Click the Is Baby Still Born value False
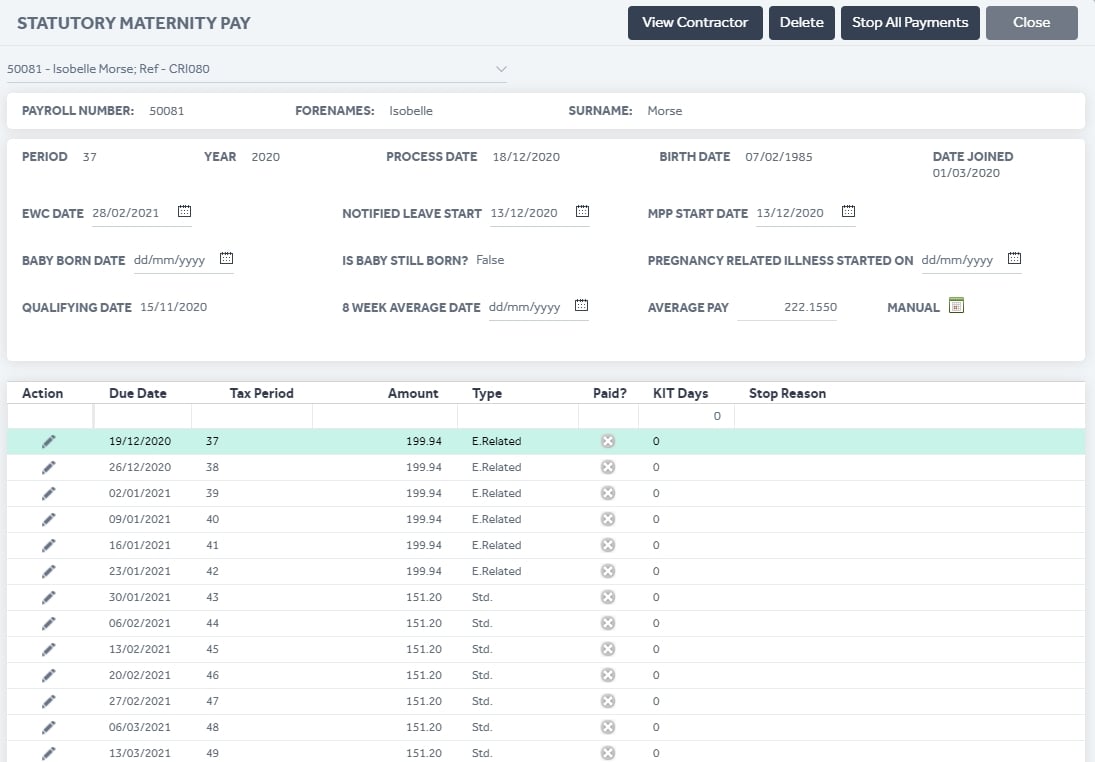This screenshot has height=762, width=1095. click(490, 260)
